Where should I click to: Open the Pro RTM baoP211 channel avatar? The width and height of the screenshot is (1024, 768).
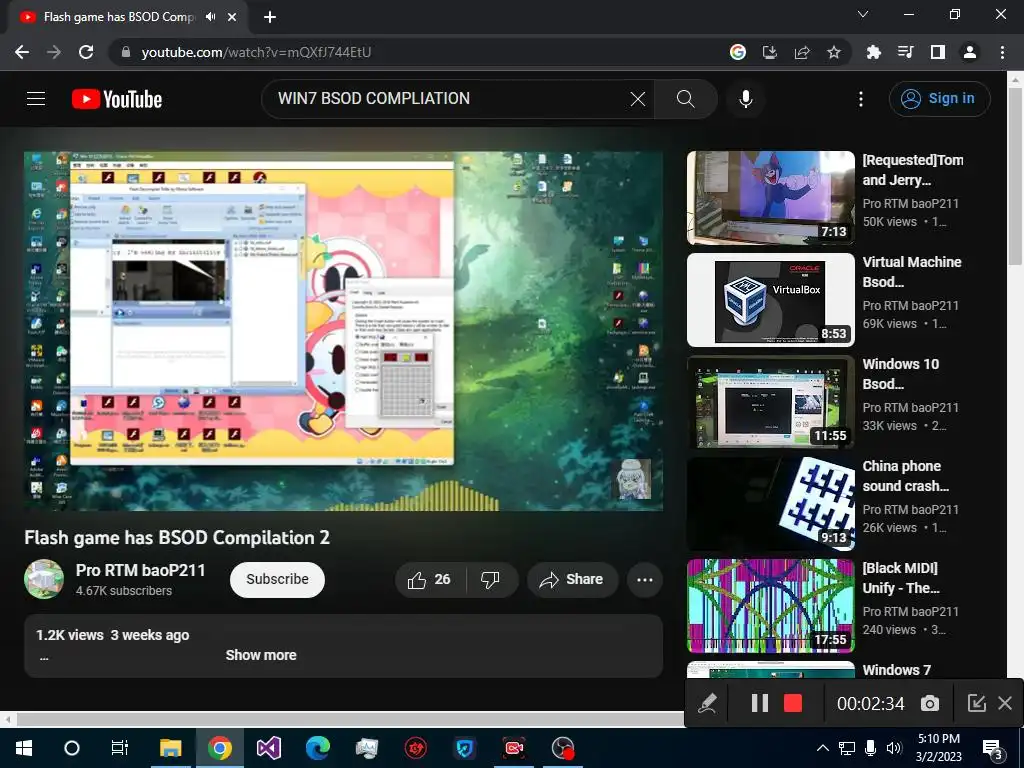44,579
